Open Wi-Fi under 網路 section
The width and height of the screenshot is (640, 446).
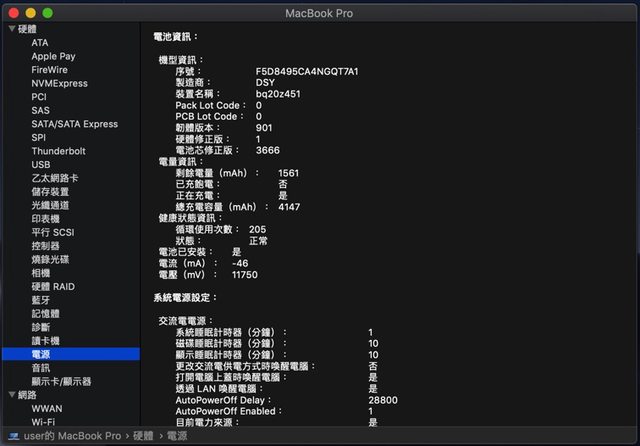tap(43, 422)
